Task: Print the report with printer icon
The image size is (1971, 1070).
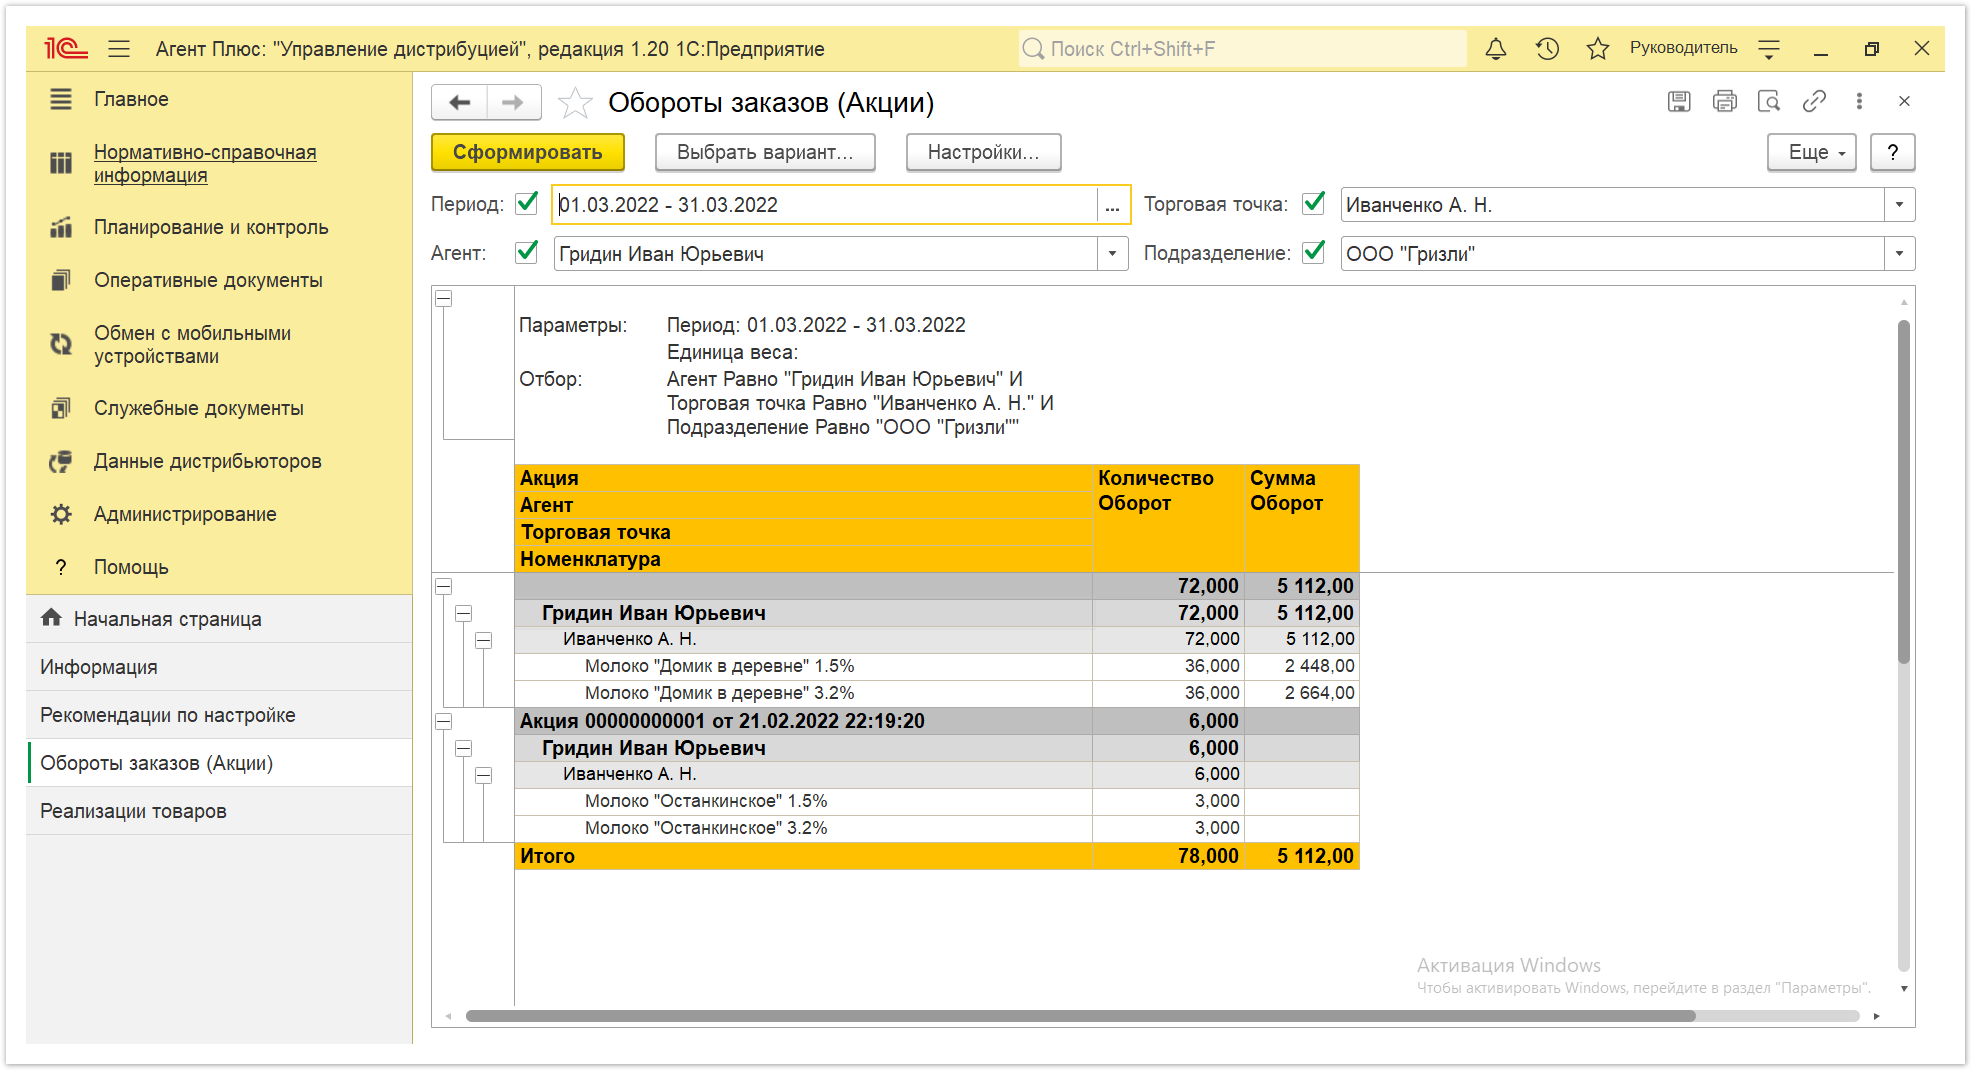Action: tap(1724, 101)
